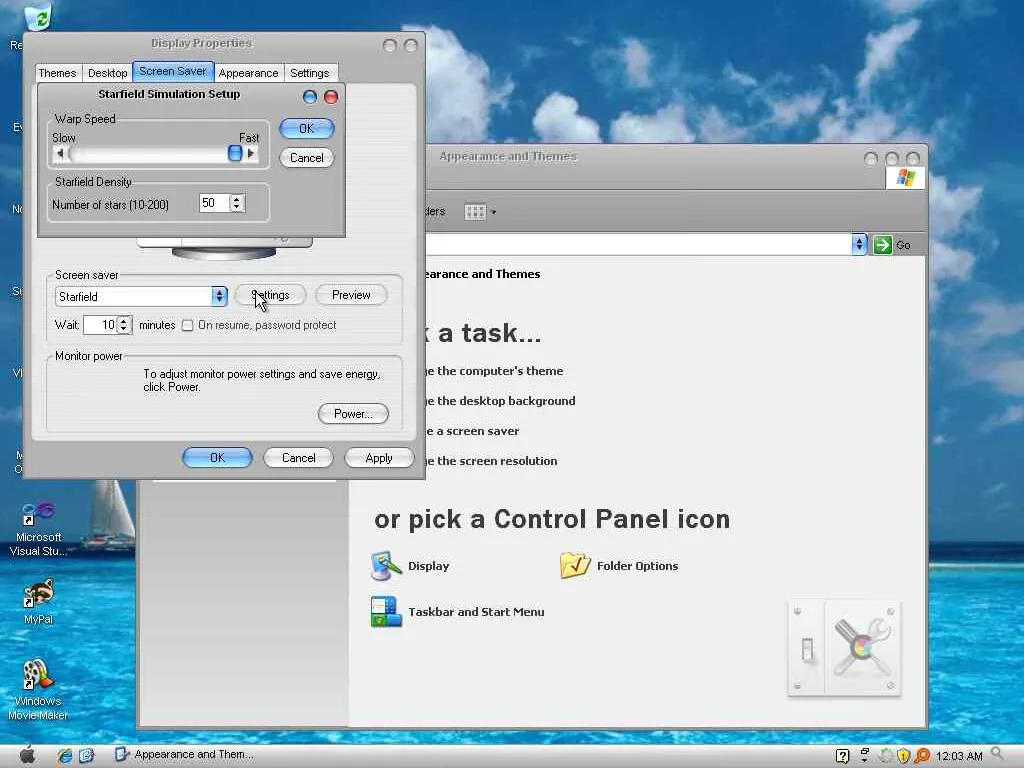Launch the MyPal desktop shortcut

38,602
